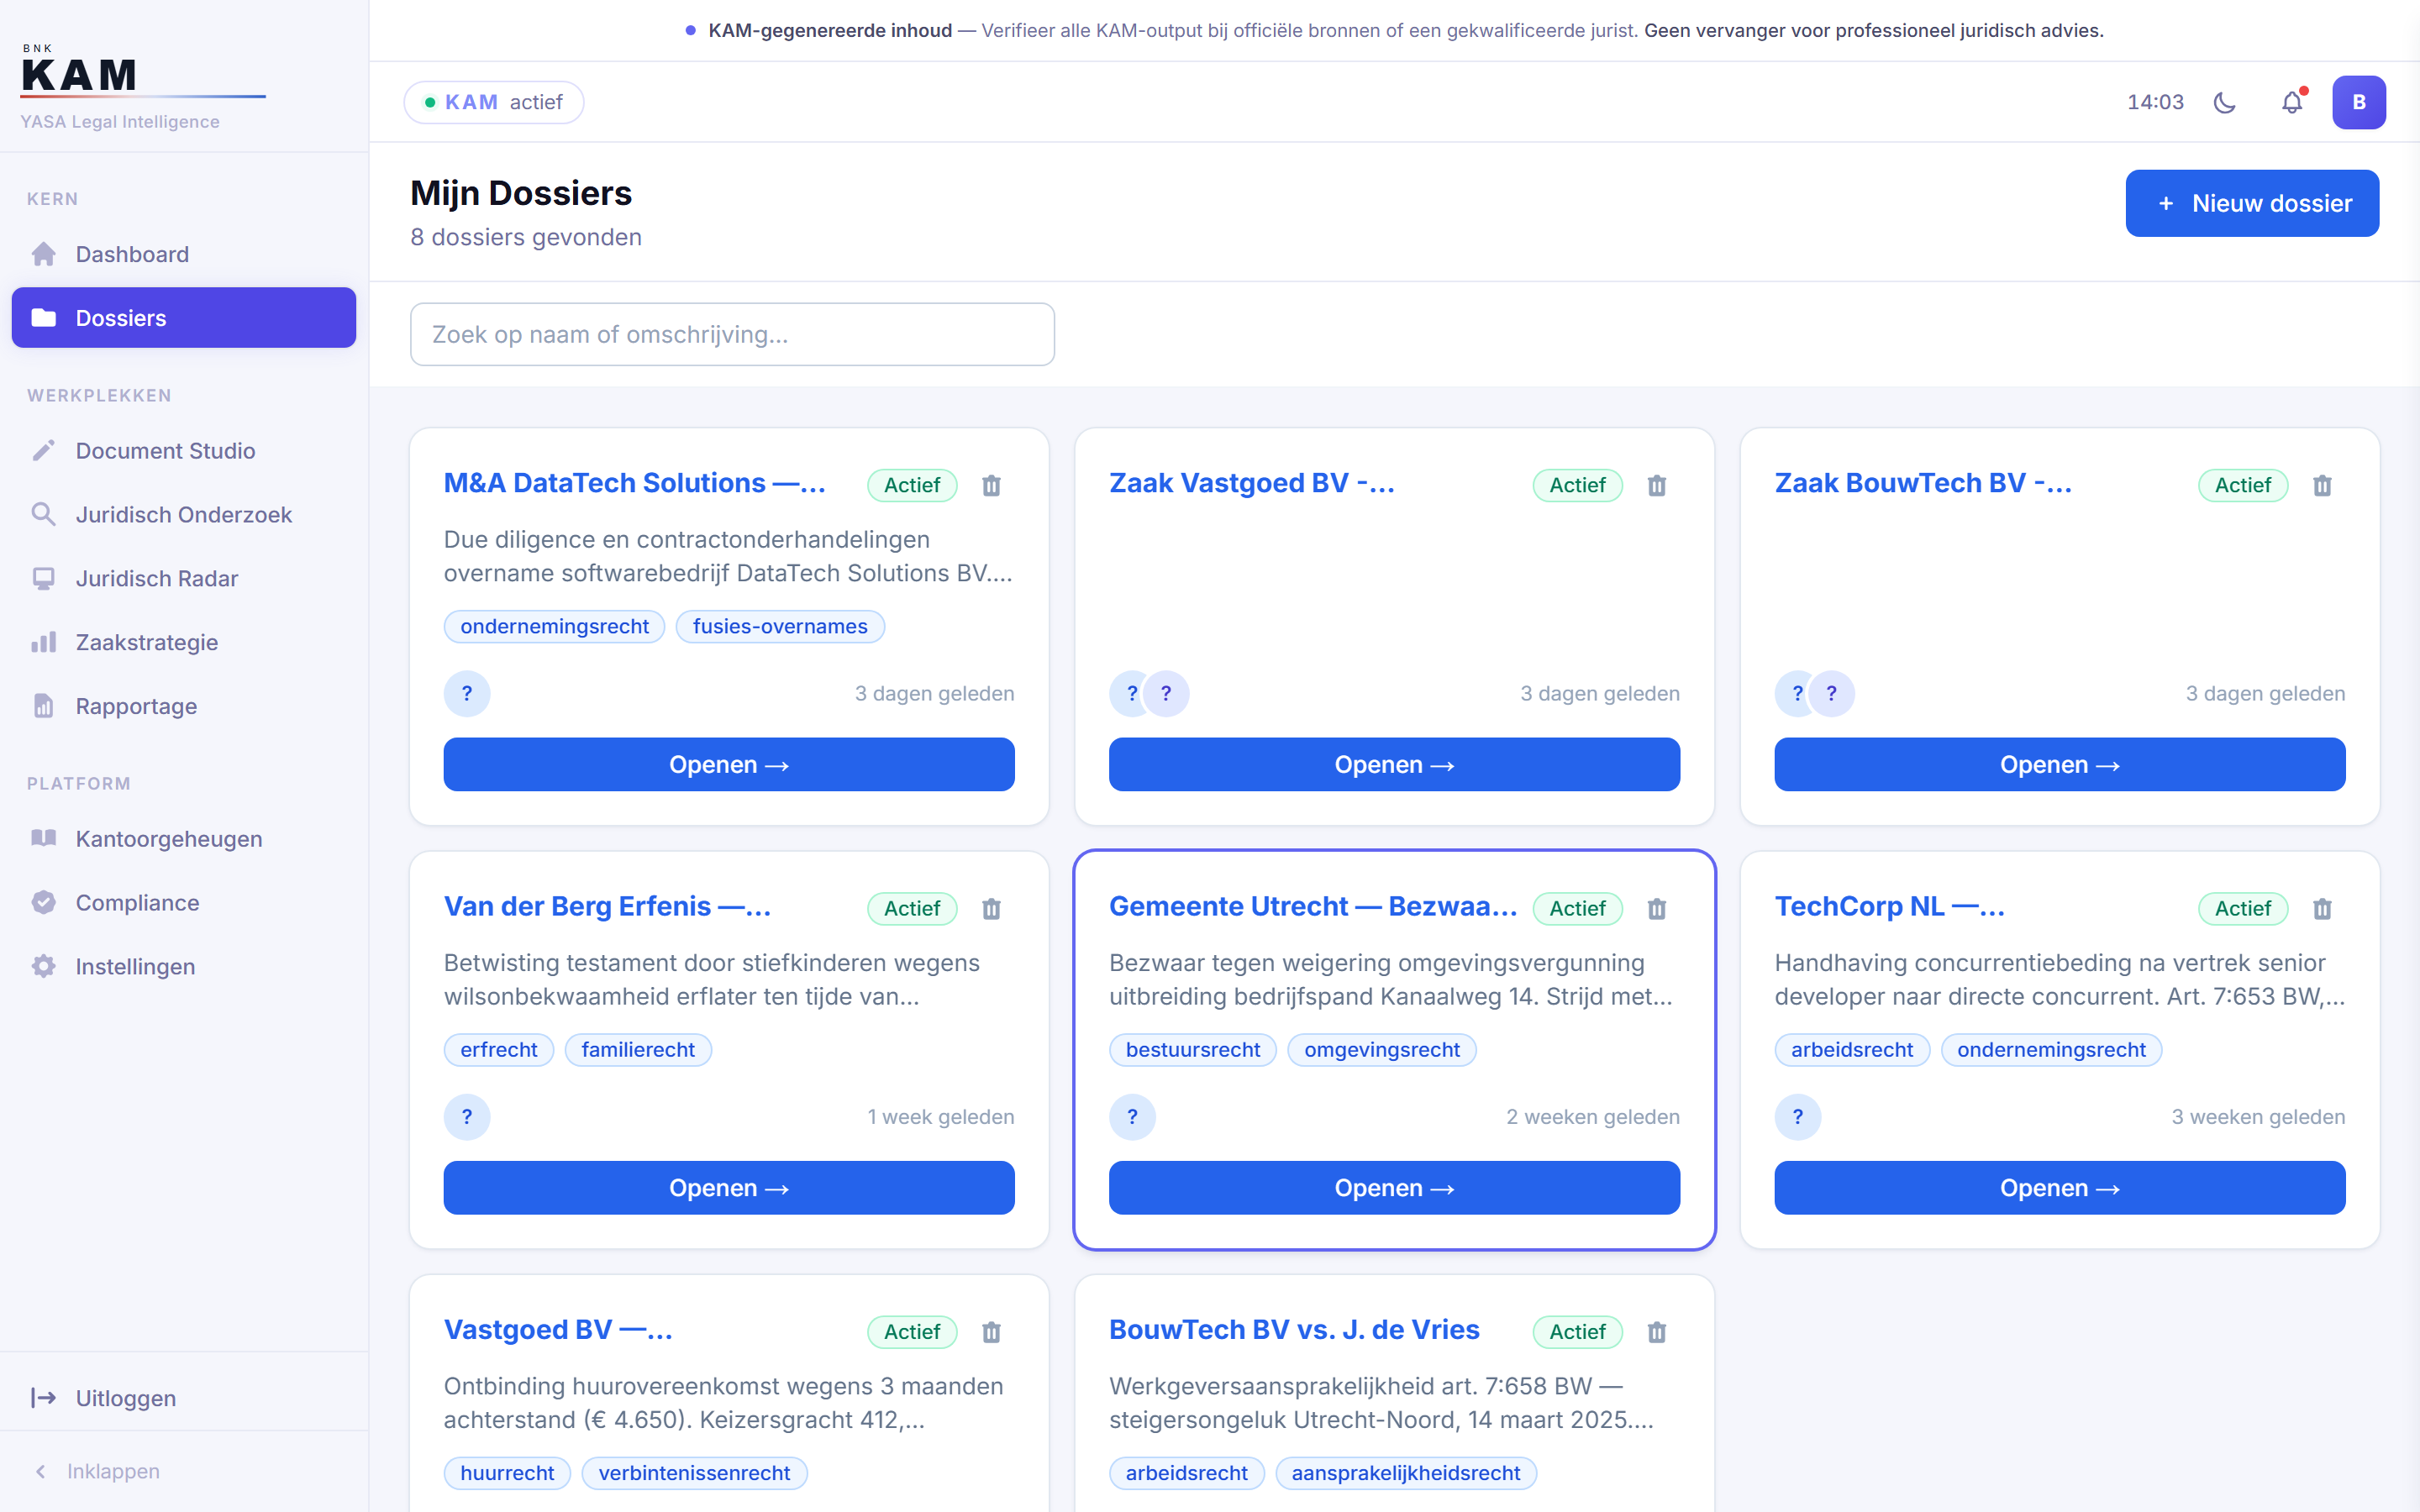
Task: Open notifications bell
Action: tap(2292, 102)
